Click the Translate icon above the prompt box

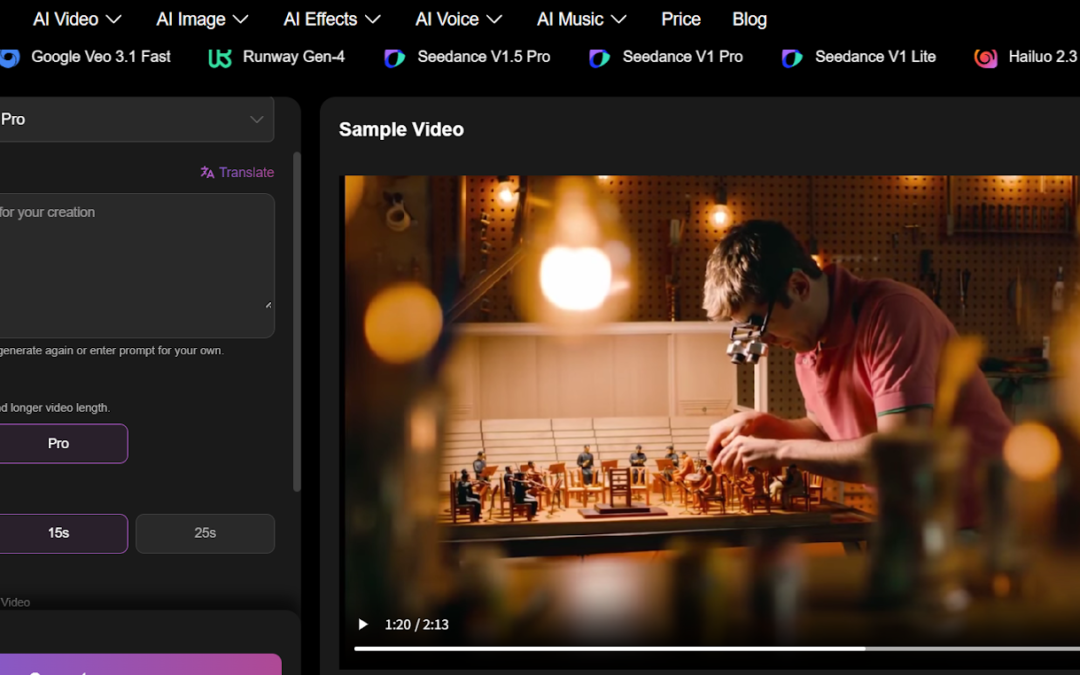coord(207,172)
